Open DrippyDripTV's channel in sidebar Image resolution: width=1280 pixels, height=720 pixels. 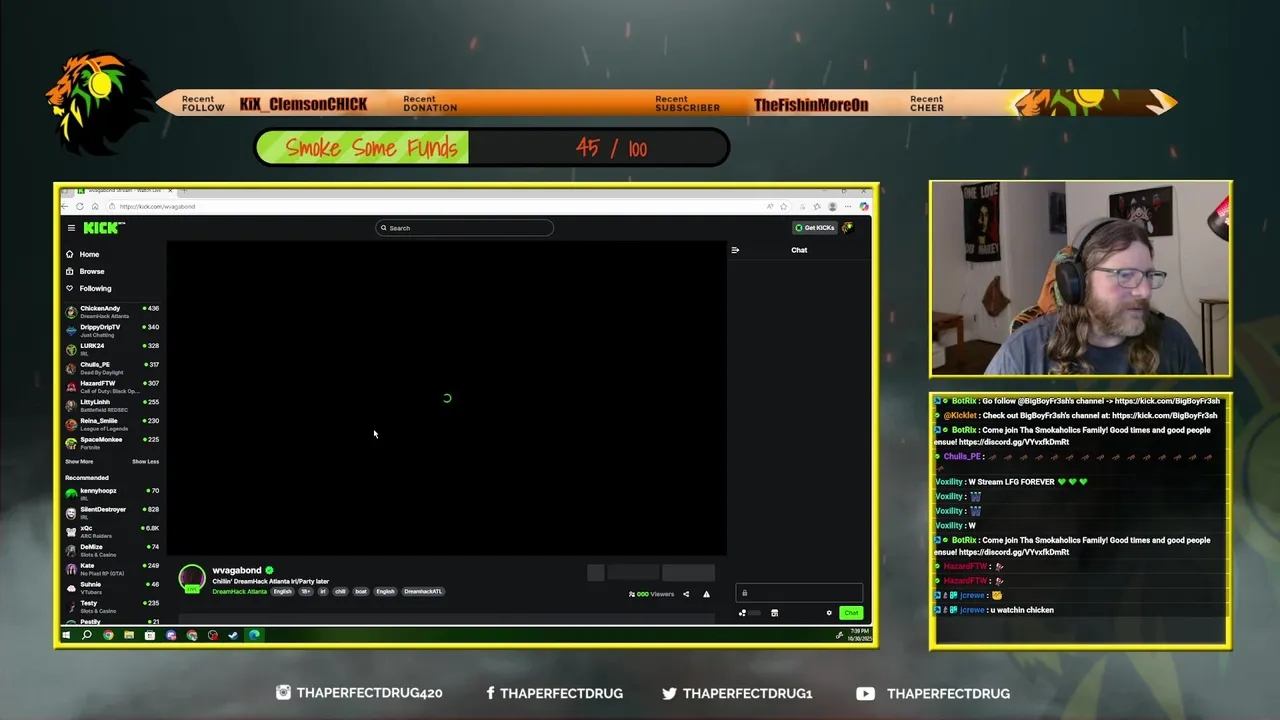click(112, 330)
